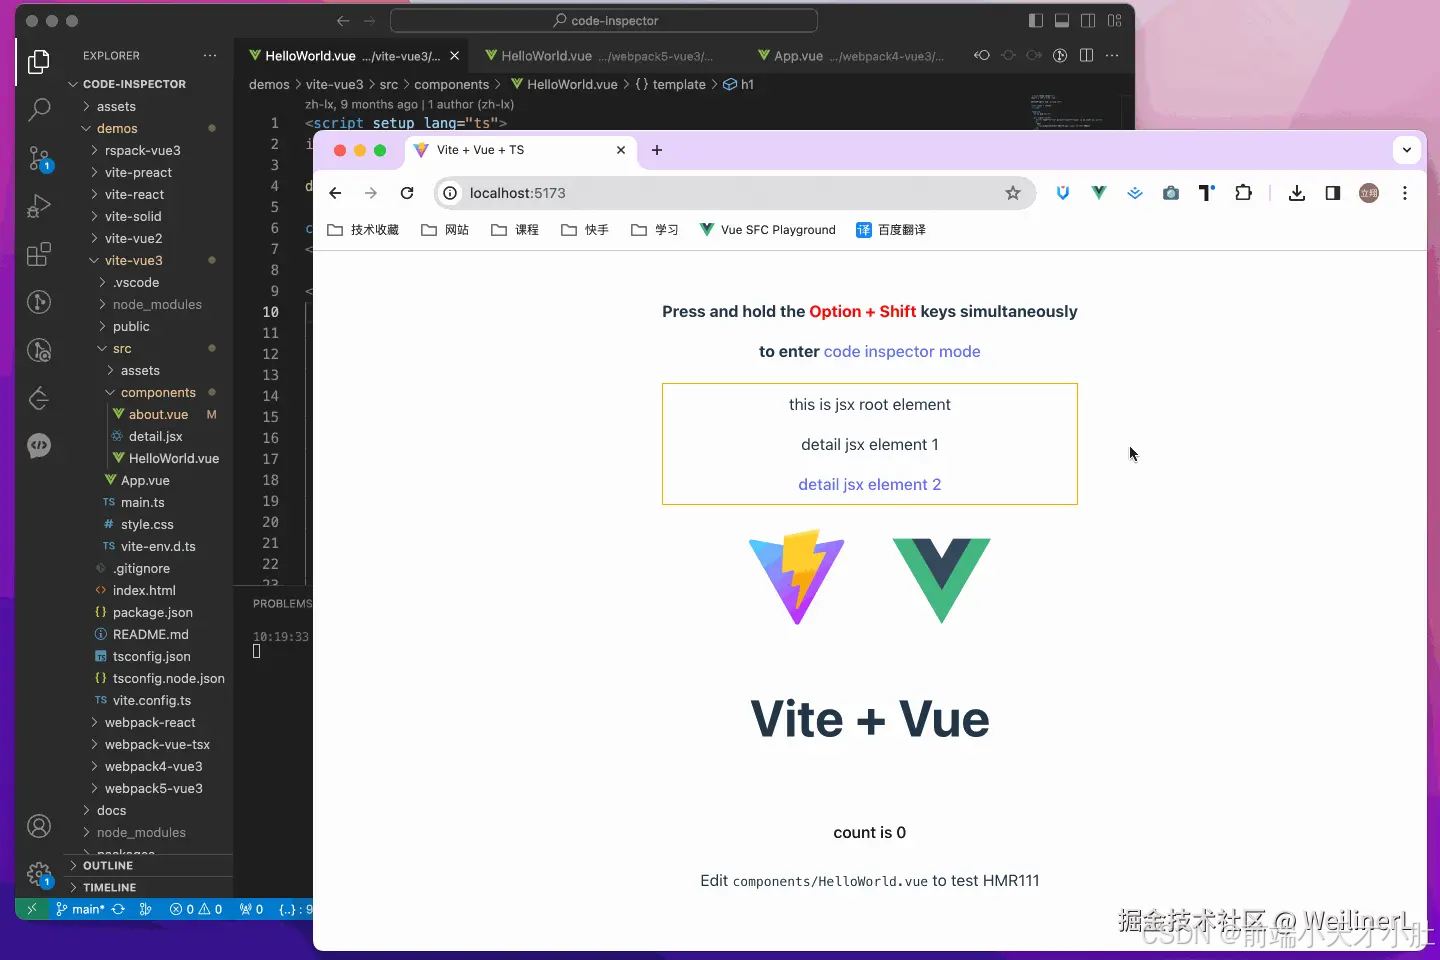This screenshot has height=960, width=1440.
Task: Open 百度翻译 bookmark
Action: (891, 230)
